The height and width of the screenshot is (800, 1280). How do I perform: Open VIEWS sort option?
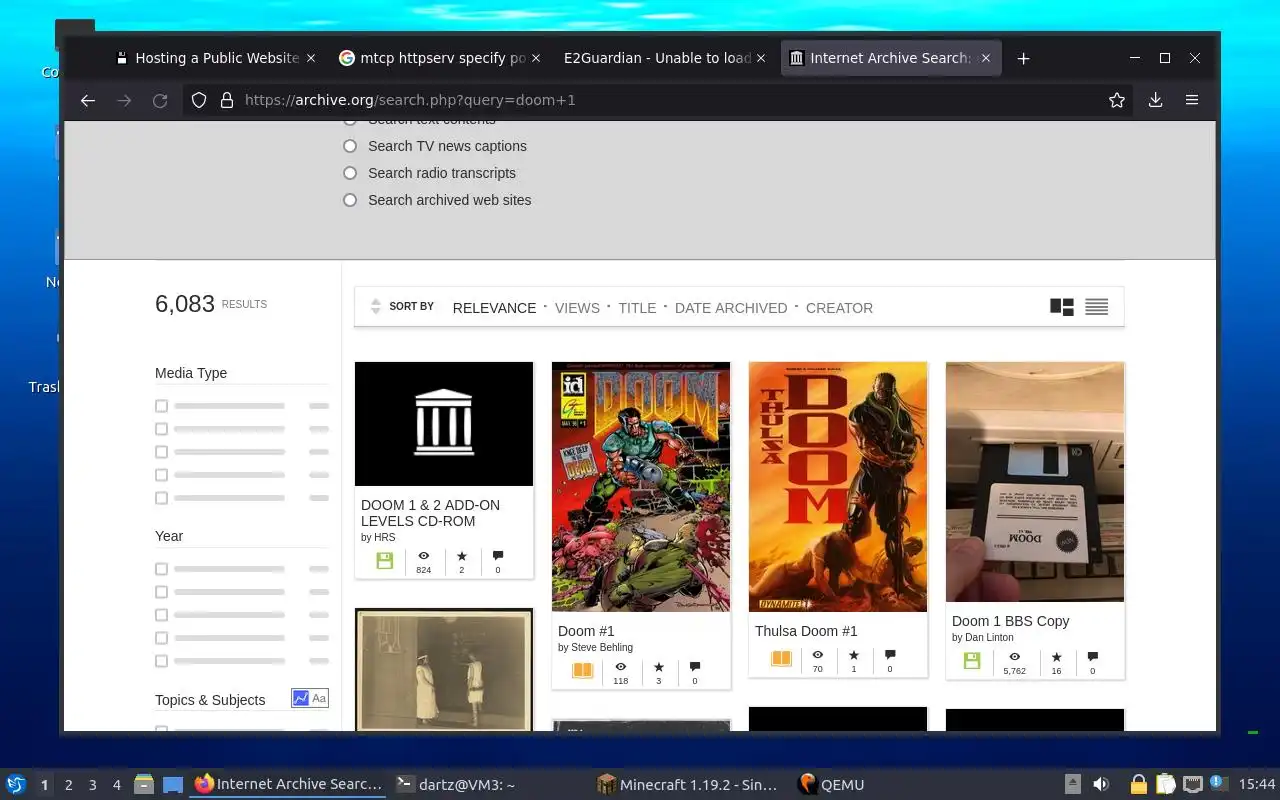(577, 308)
